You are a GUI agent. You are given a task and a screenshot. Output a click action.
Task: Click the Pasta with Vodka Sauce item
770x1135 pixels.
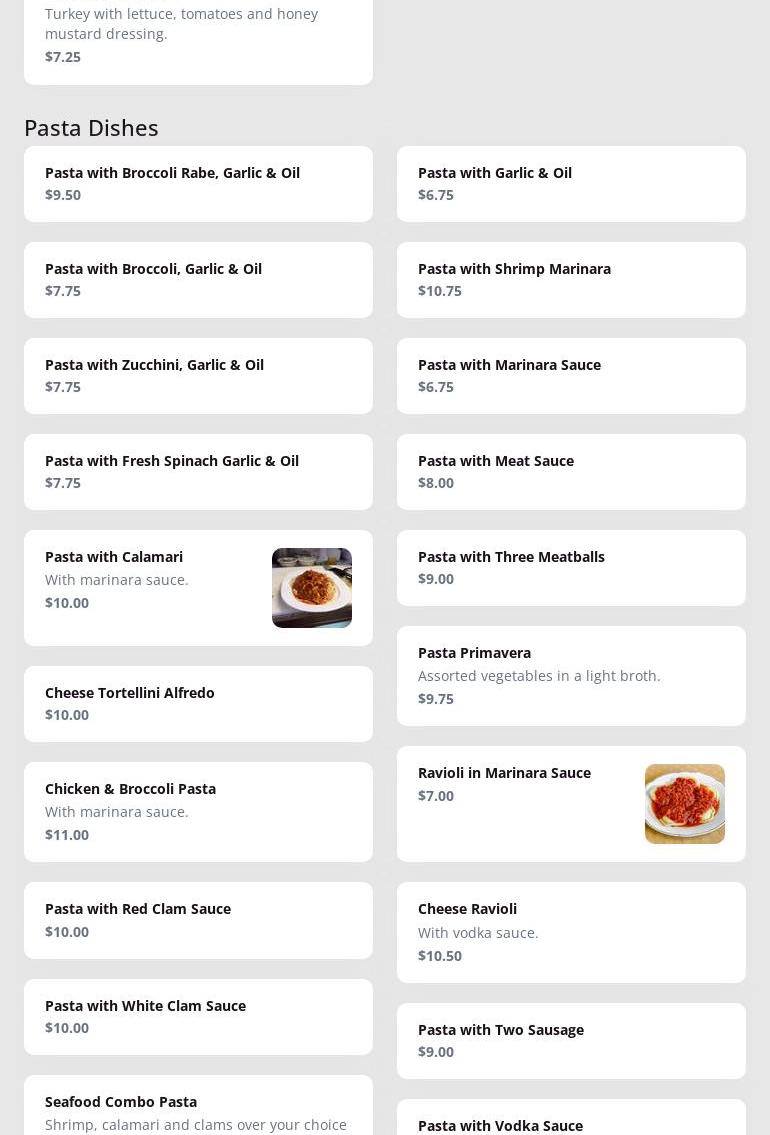tap(571, 1120)
